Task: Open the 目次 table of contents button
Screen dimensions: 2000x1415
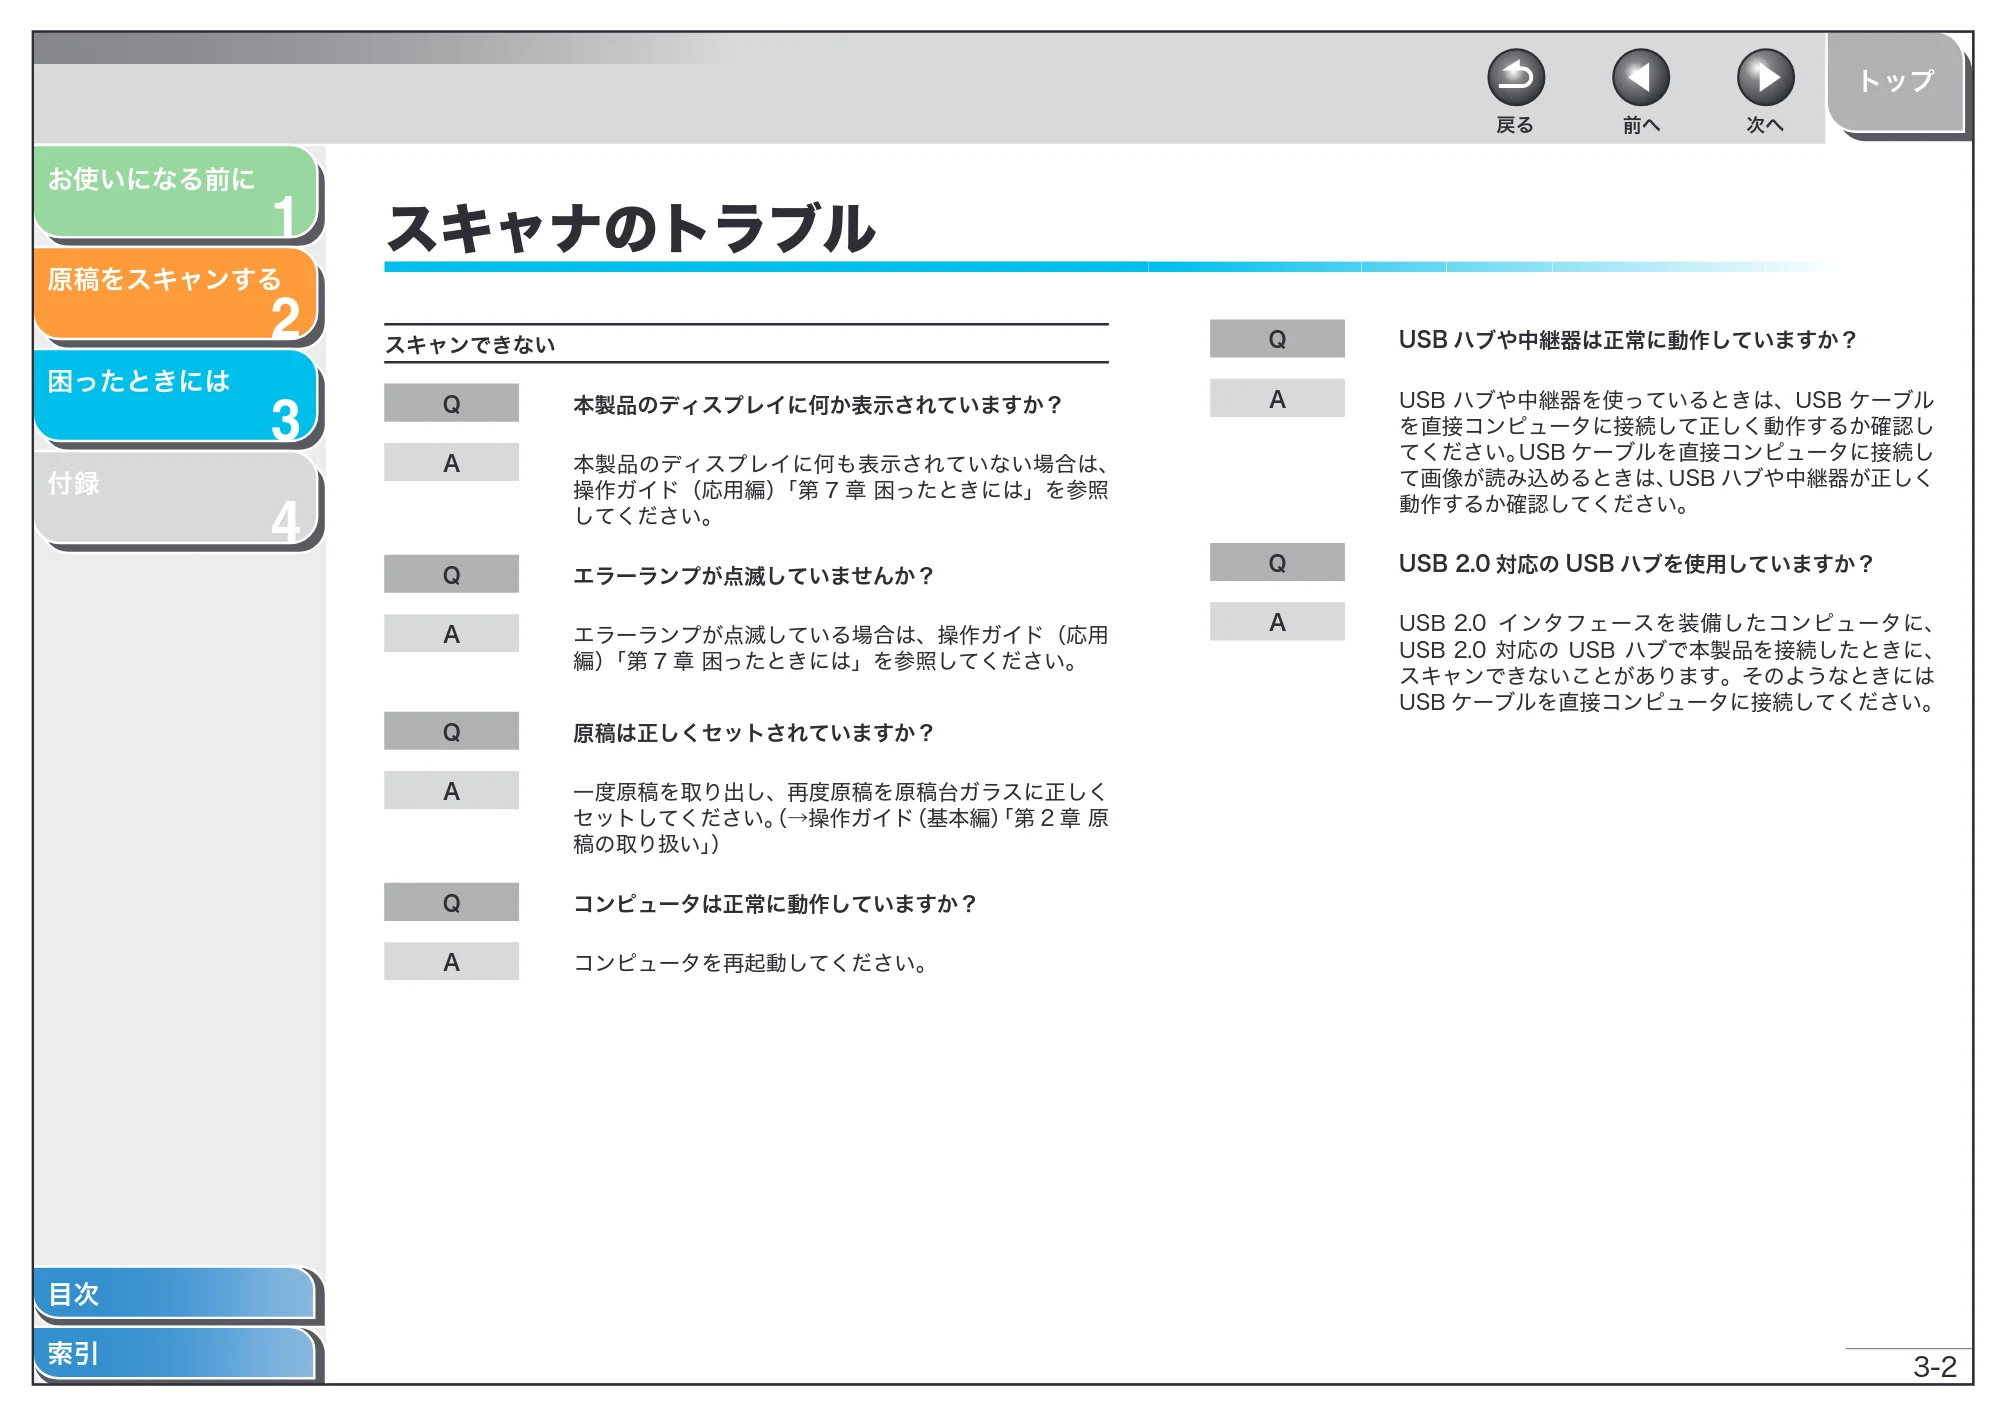Action: (174, 1294)
